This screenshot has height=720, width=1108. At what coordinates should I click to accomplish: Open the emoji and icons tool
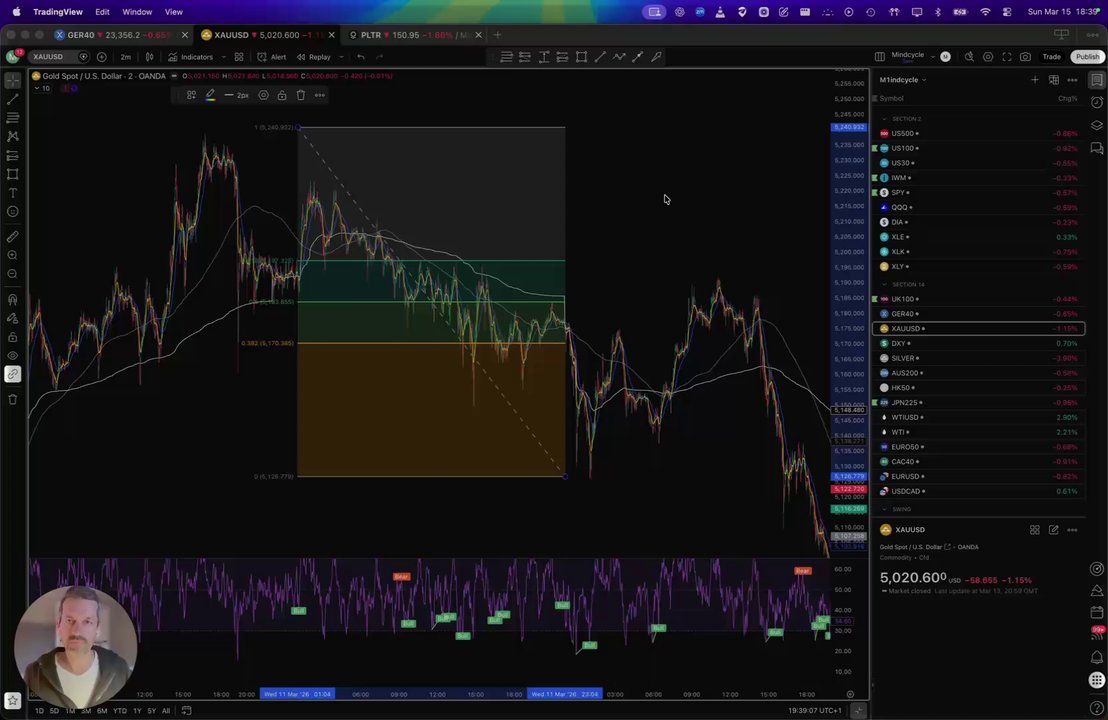pos(13,211)
